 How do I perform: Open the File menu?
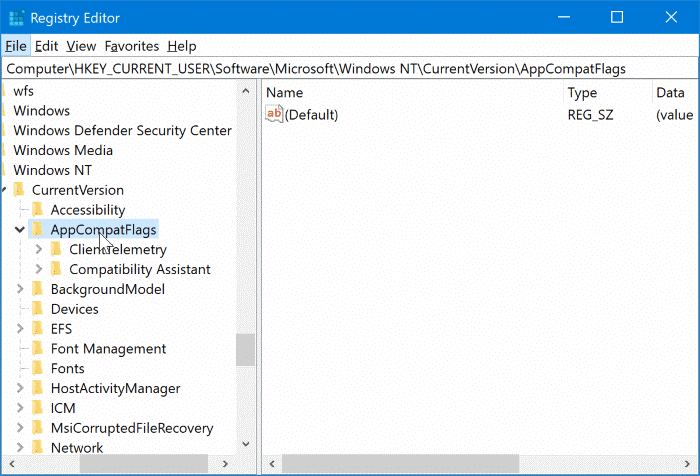[16, 46]
